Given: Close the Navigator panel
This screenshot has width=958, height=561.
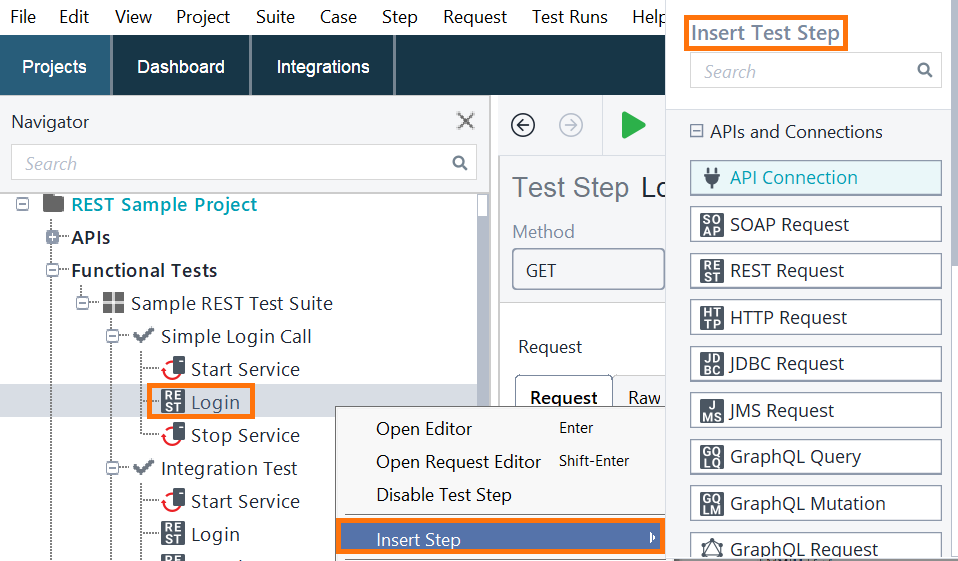Looking at the screenshot, I should pyautogui.click(x=466, y=121).
